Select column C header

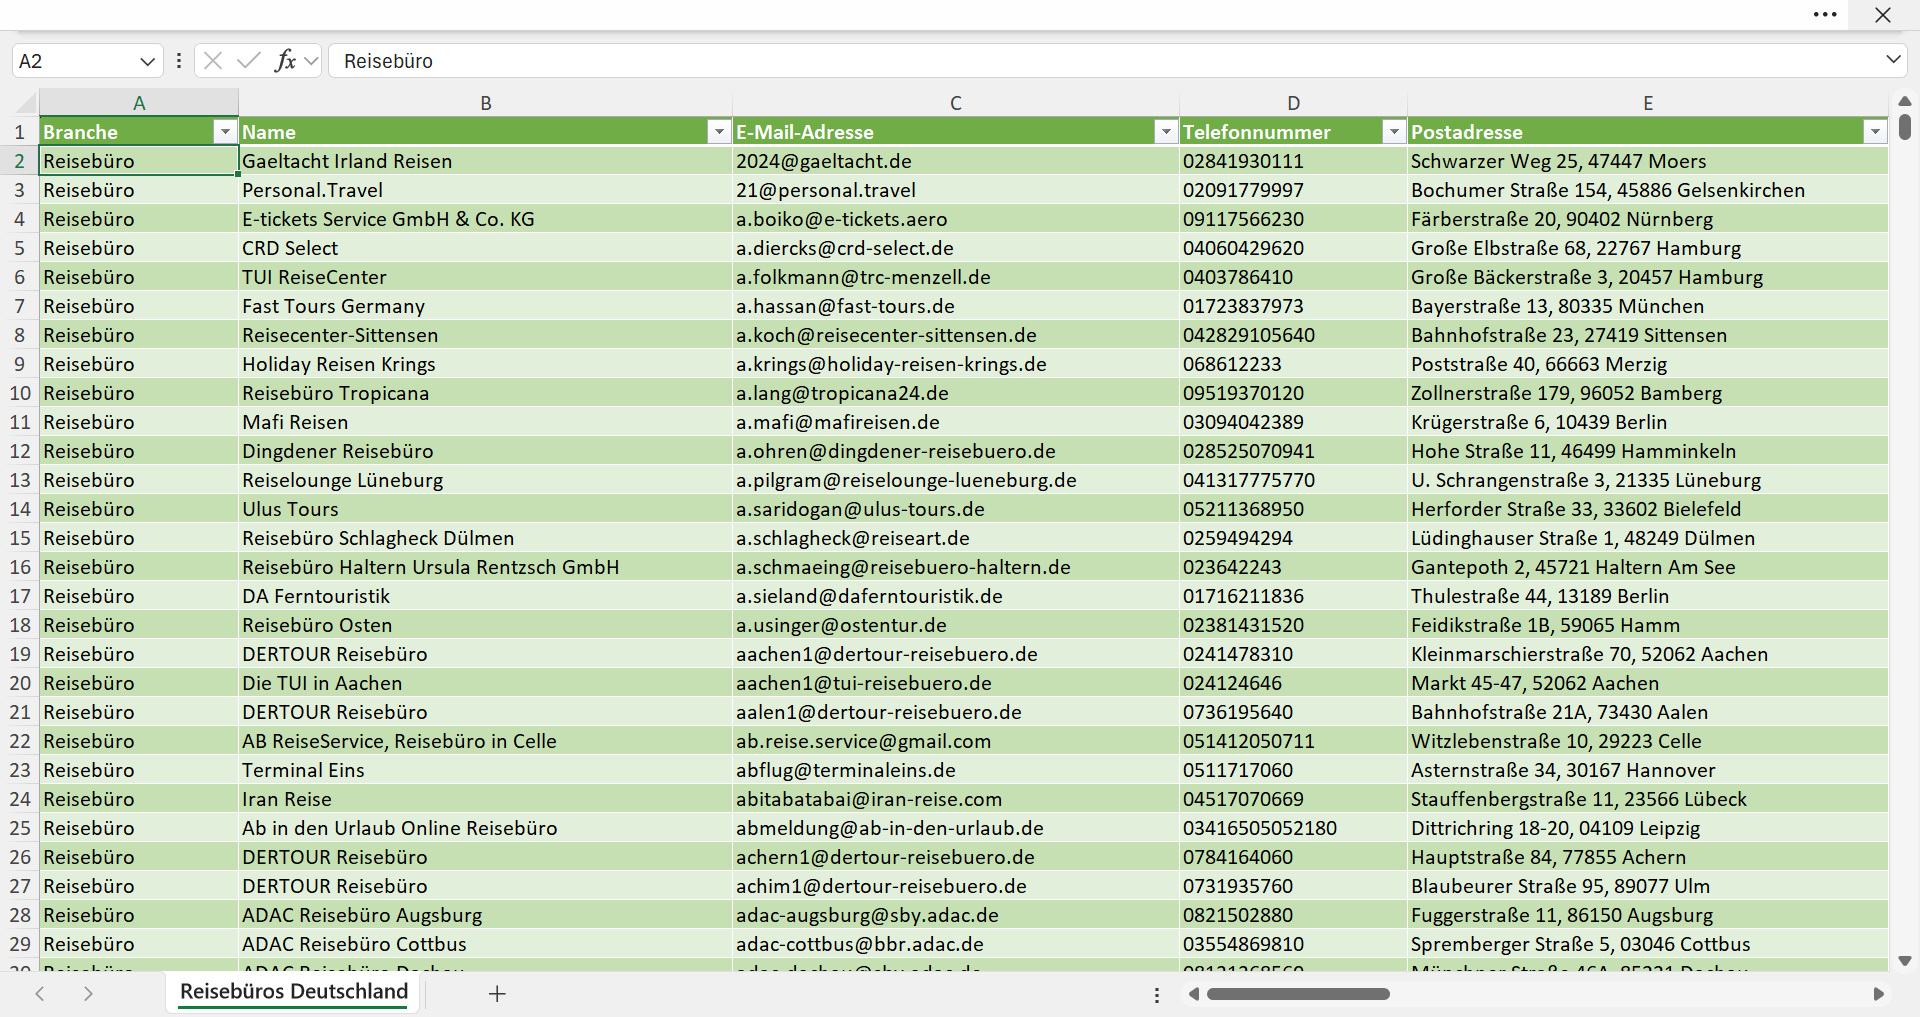coord(956,103)
